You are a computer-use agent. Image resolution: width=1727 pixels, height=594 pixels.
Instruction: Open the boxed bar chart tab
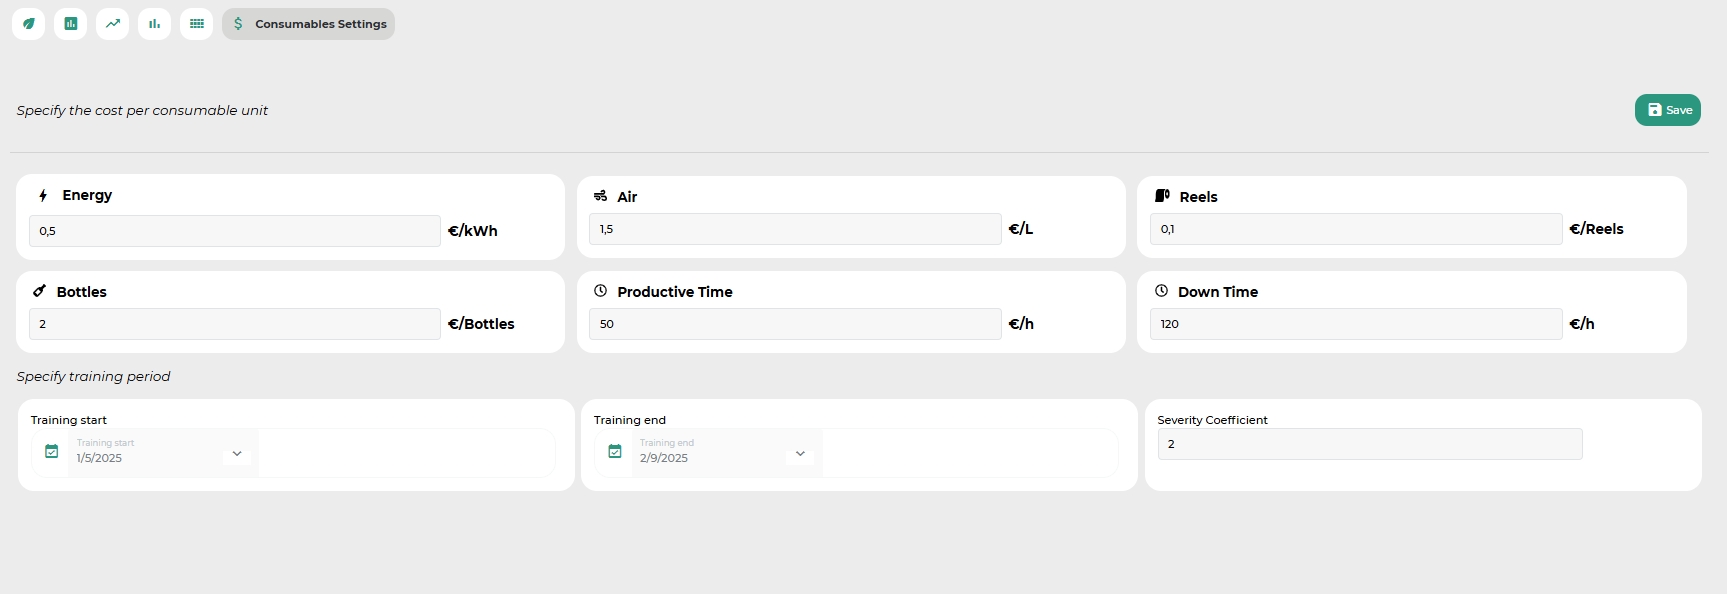pyautogui.click(x=71, y=24)
